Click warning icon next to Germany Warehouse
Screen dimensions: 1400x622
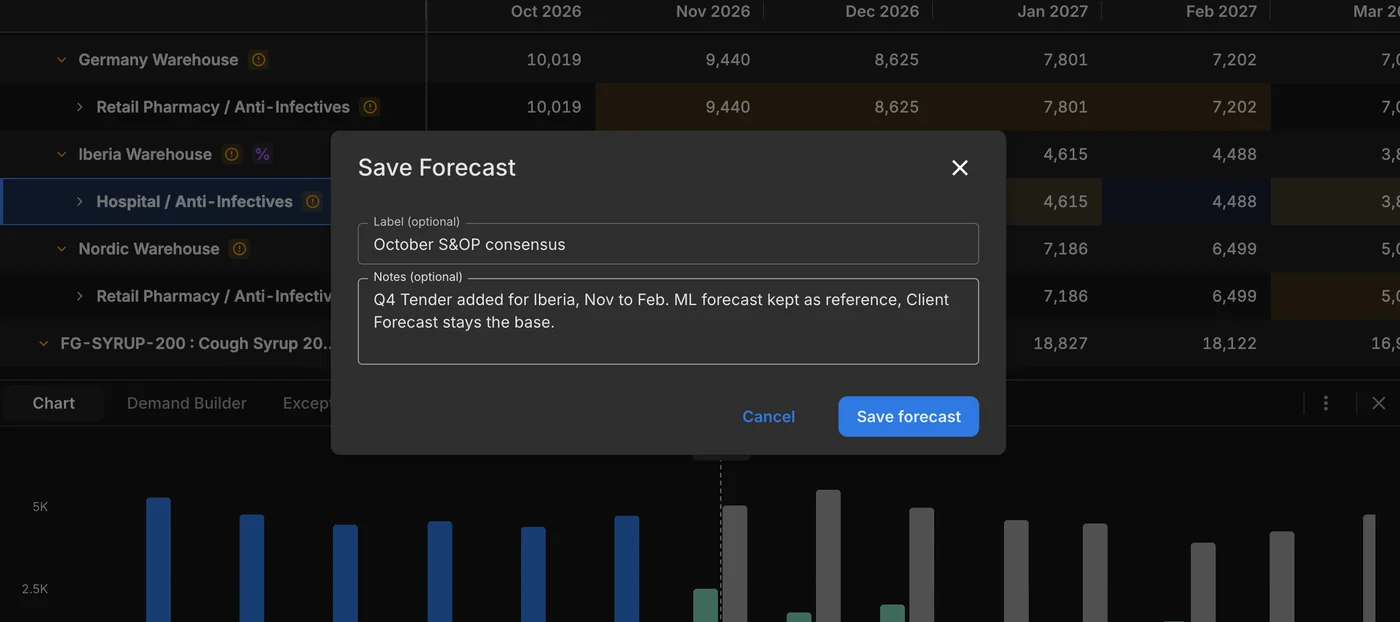[258, 60]
